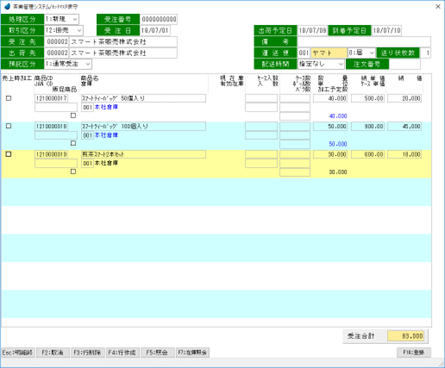Click the F7 stock inquiry button
Image resolution: width=445 pixels, height=368 pixels.
[193, 353]
